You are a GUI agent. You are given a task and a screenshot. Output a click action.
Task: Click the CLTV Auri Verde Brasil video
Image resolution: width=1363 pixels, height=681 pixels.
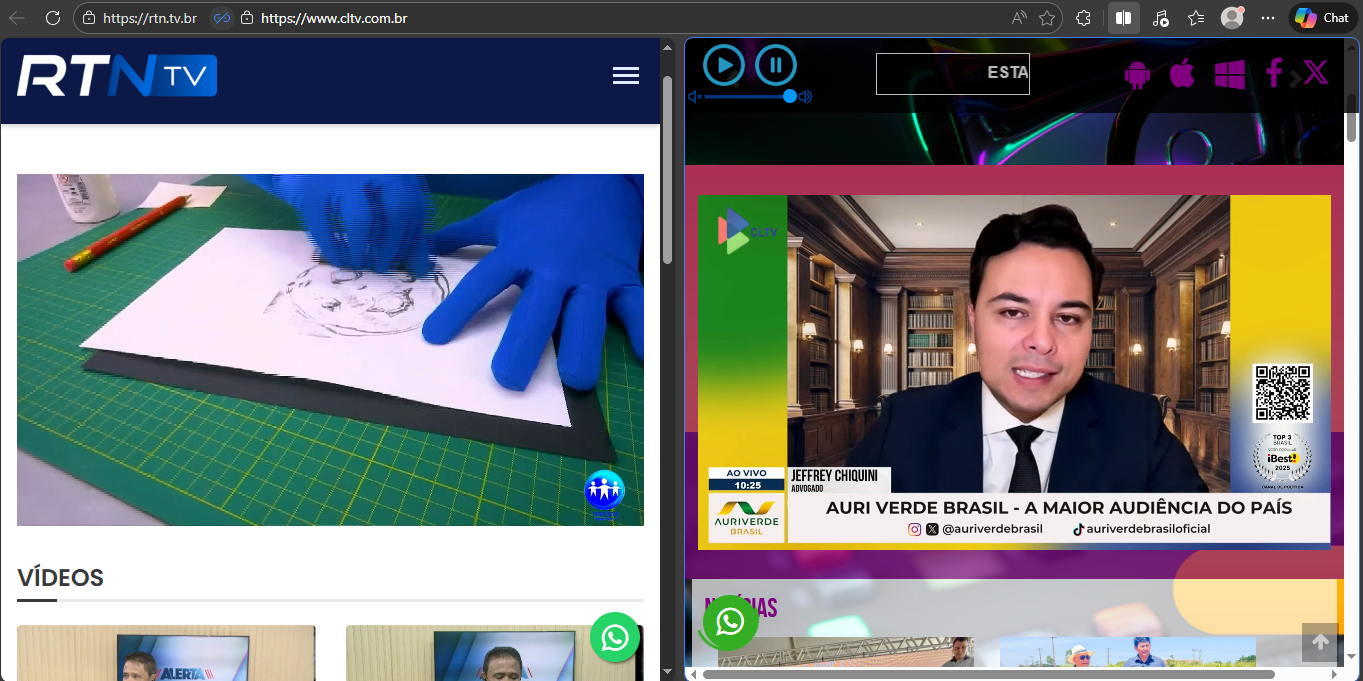click(x=1014, y=372)
